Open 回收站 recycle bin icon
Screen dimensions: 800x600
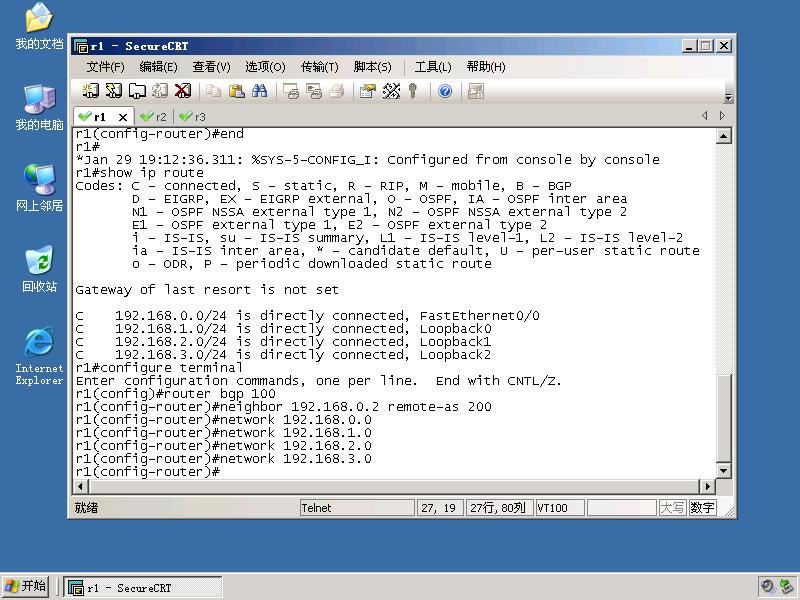(x=39, y=269)
